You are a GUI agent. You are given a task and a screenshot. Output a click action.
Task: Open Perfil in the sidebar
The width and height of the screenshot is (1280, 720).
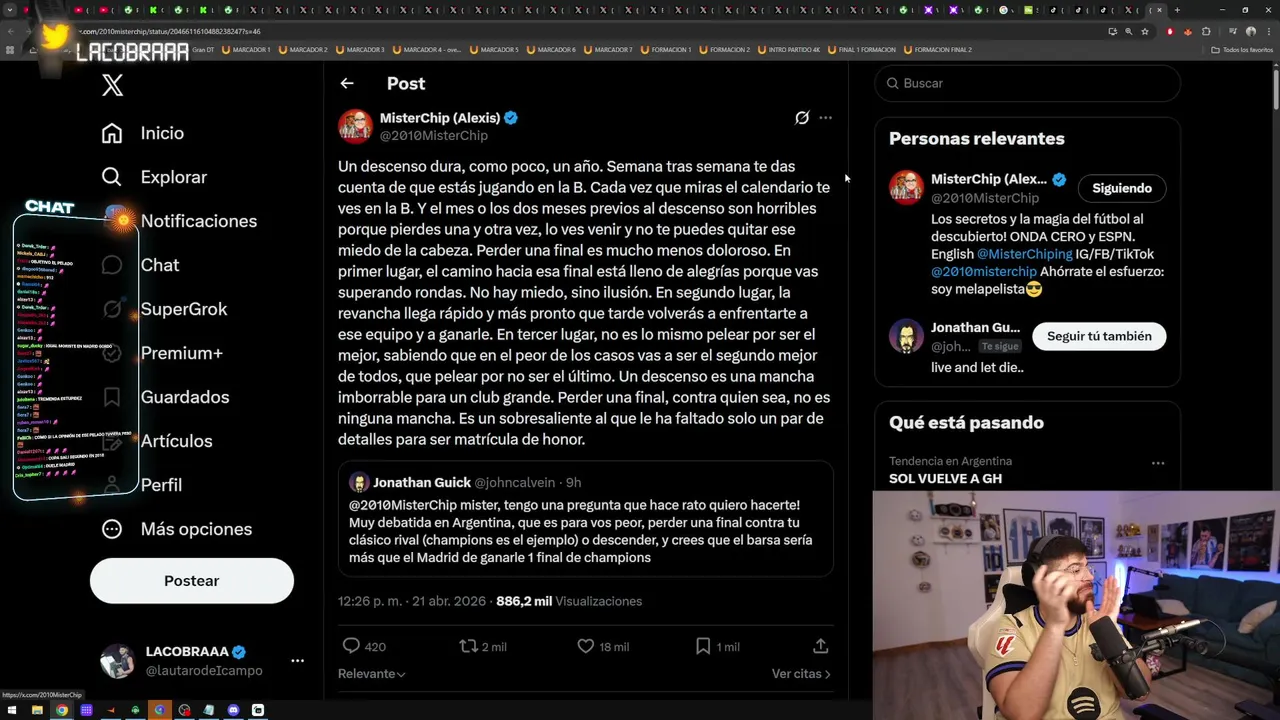141,485
